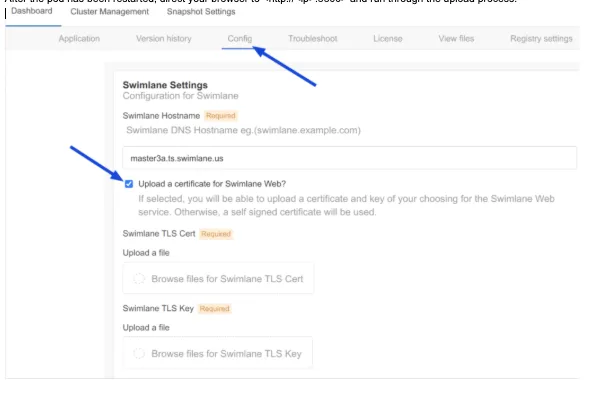
Task: Click the Swimlane Settings heading
Action: (x=165, y=85)
